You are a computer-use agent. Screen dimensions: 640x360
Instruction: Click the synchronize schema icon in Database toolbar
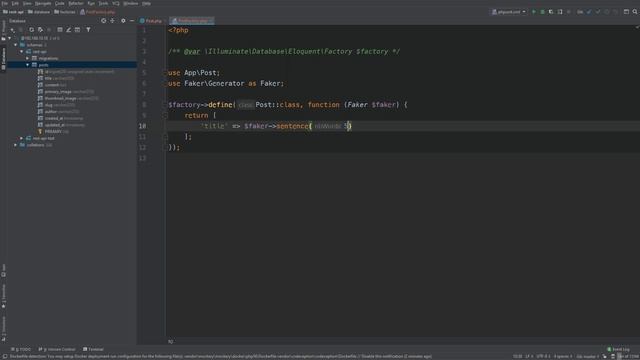[x=40, y=30]
